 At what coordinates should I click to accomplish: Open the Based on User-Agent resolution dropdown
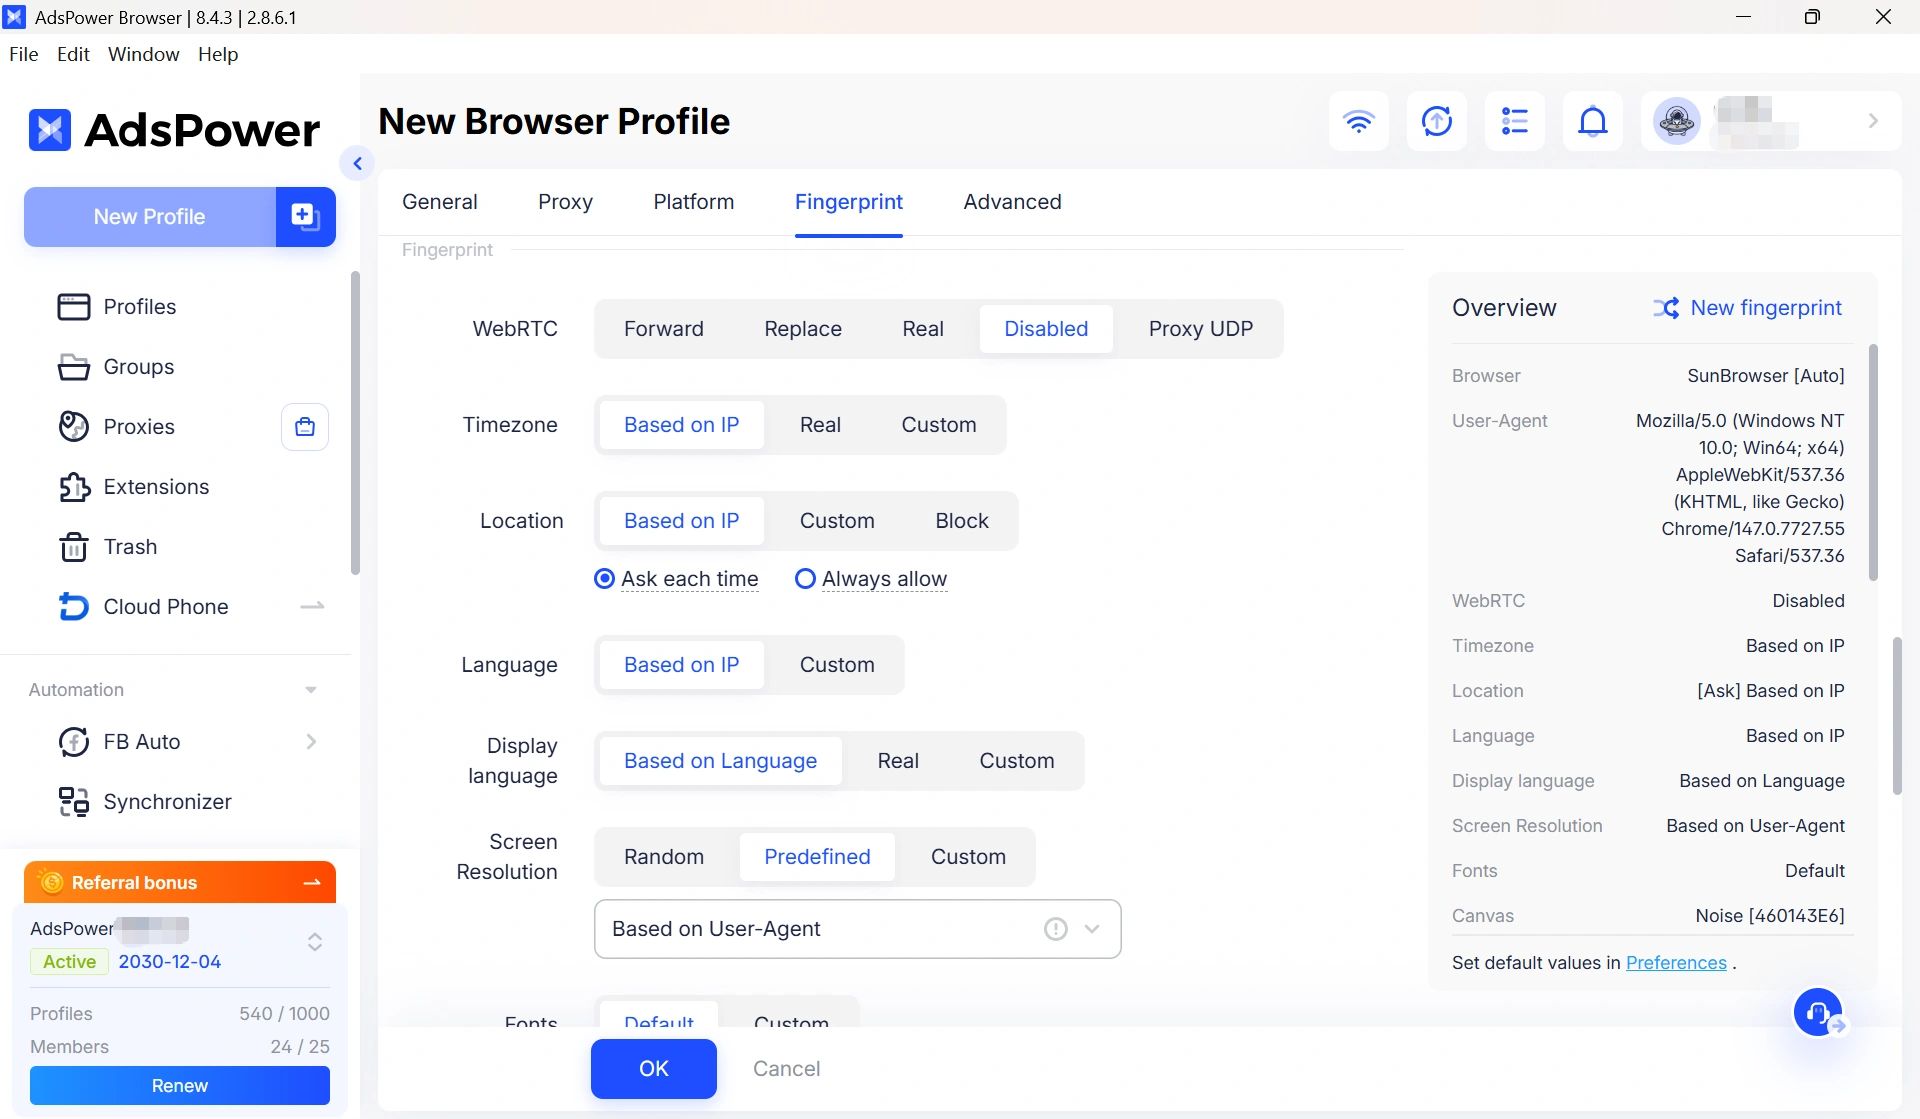pos(857,929)
